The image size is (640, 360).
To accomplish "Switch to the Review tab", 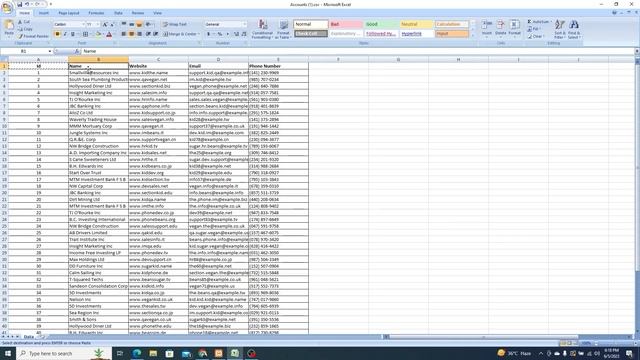I will click(138, 13).
